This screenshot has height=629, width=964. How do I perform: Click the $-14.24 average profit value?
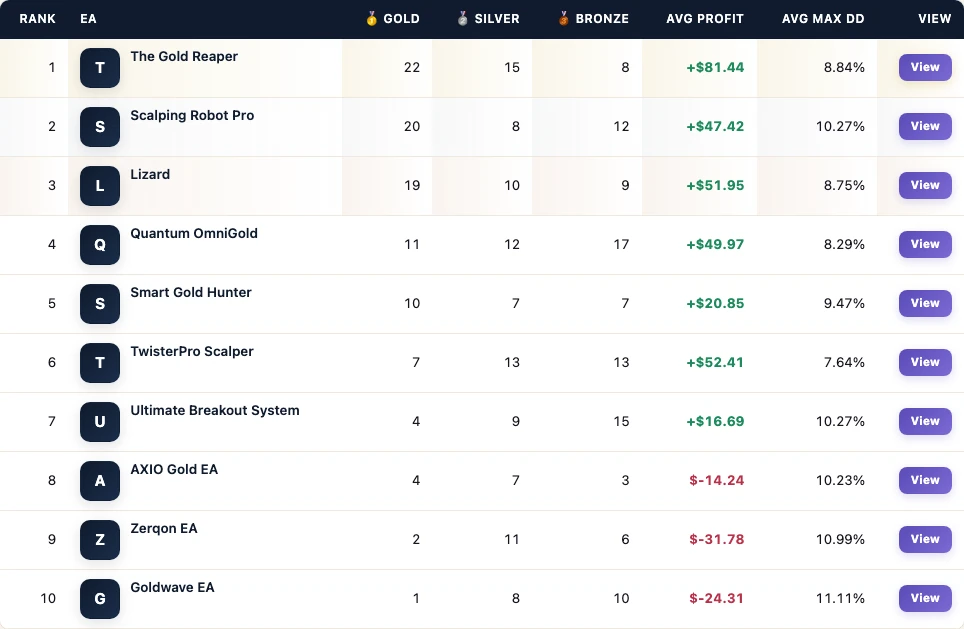tap(717, 481)
